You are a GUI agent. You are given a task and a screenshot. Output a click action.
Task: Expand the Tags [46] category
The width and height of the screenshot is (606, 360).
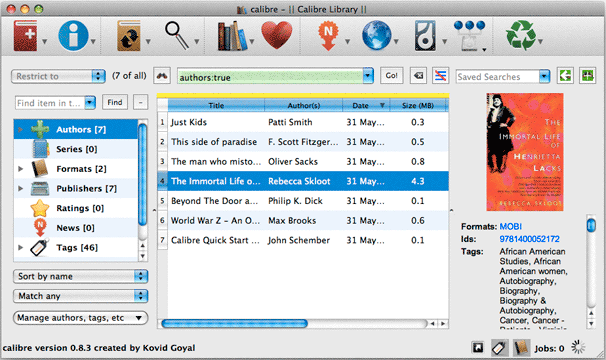pos(21,247)
